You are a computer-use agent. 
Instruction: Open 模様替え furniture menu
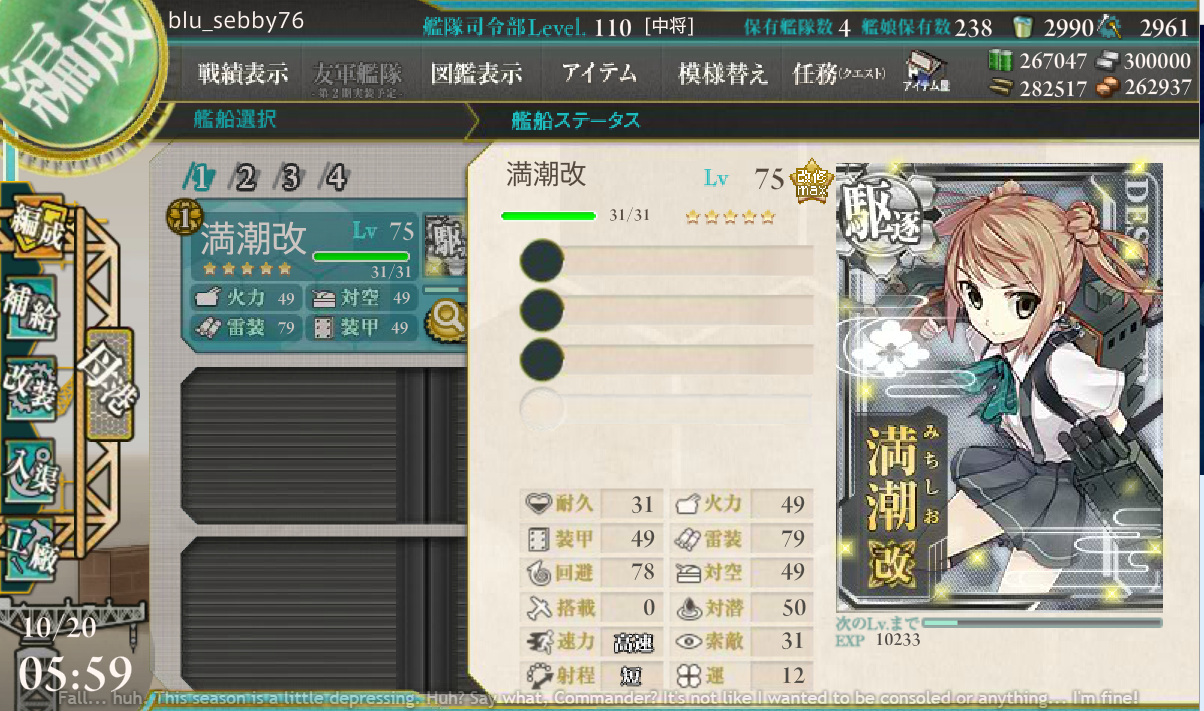(x=723, y=74)
